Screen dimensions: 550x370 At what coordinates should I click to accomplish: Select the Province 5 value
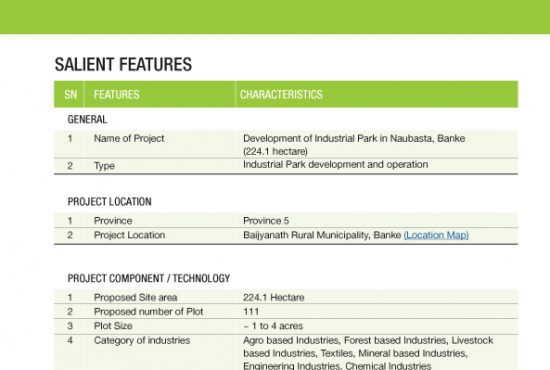pyautogui.click(x=266, y=221)
